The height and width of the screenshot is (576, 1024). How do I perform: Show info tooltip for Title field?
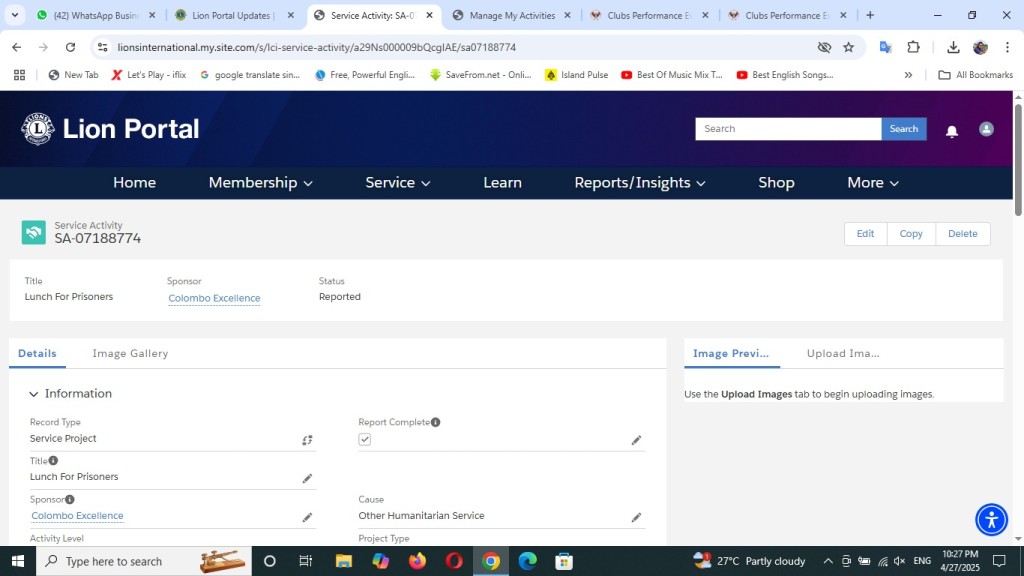pyautogui.click(x=54, y=460)
